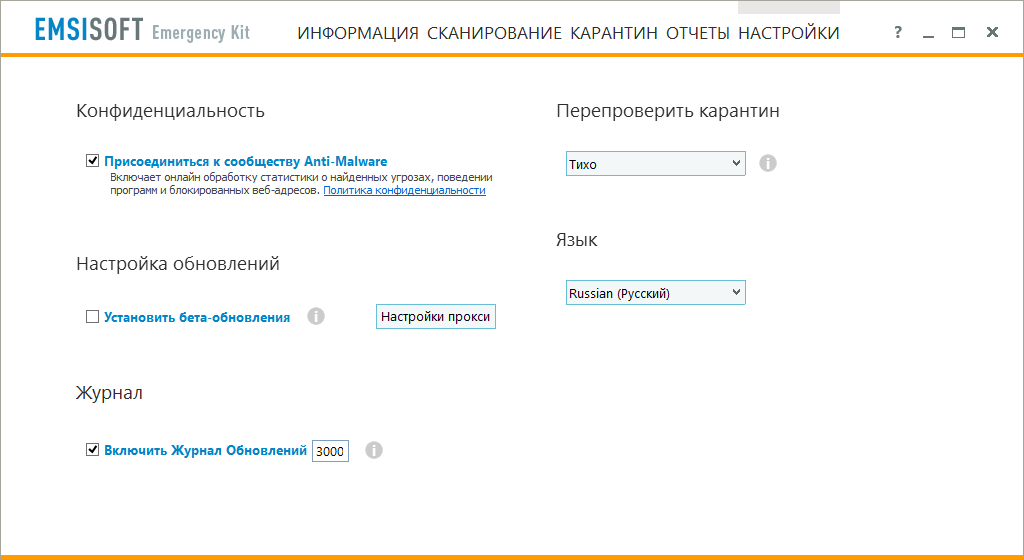Go to the КАРАНТИН tab

click(x=614, y=33)
